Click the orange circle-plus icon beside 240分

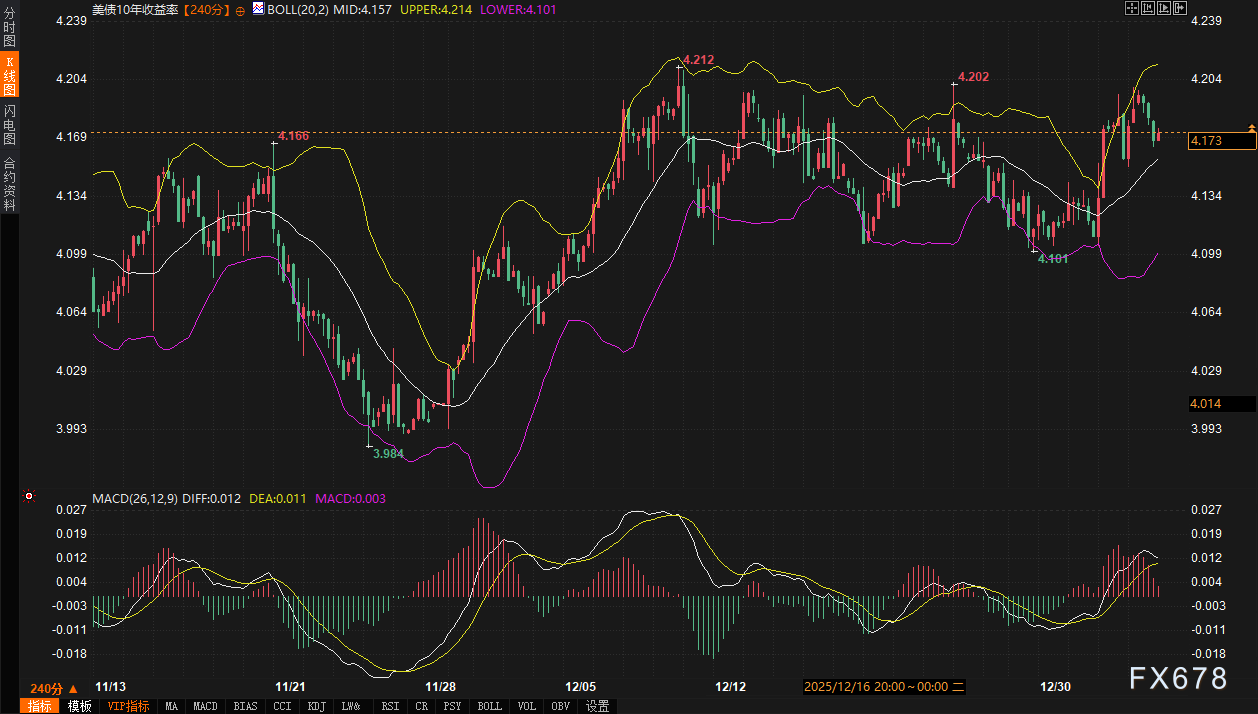(240, 9)
